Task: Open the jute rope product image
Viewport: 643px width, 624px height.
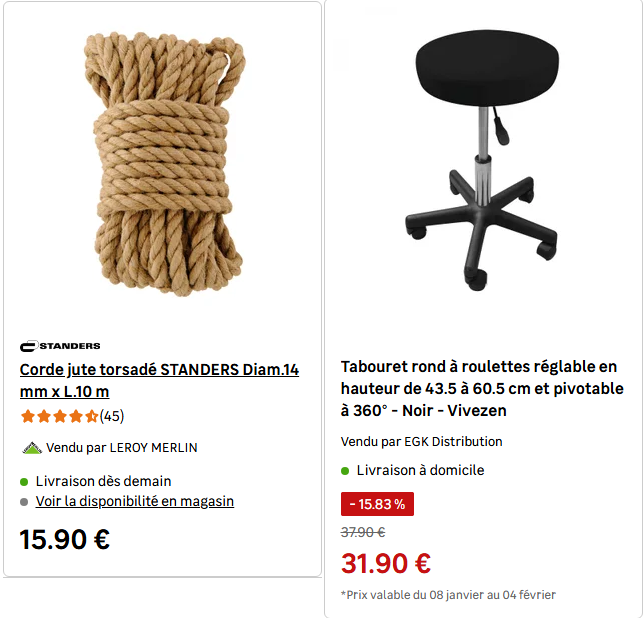Action: (164, 164)
